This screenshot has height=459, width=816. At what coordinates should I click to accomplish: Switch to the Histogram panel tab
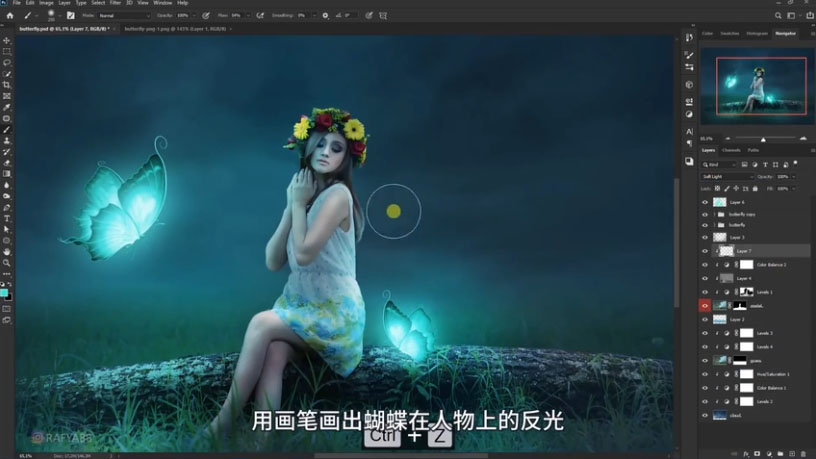pyautogui.click(x=757, y=34)
